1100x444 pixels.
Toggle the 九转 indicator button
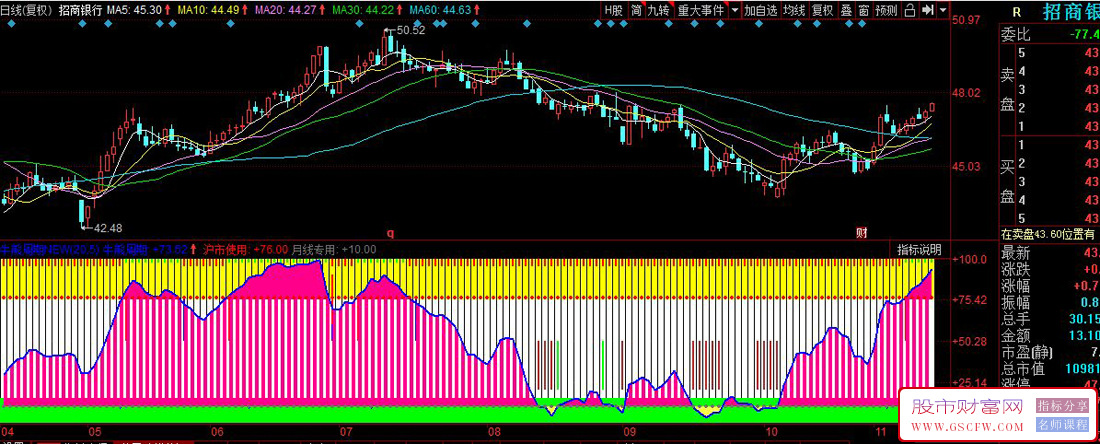pyautogui.click(x=659, y=11)
